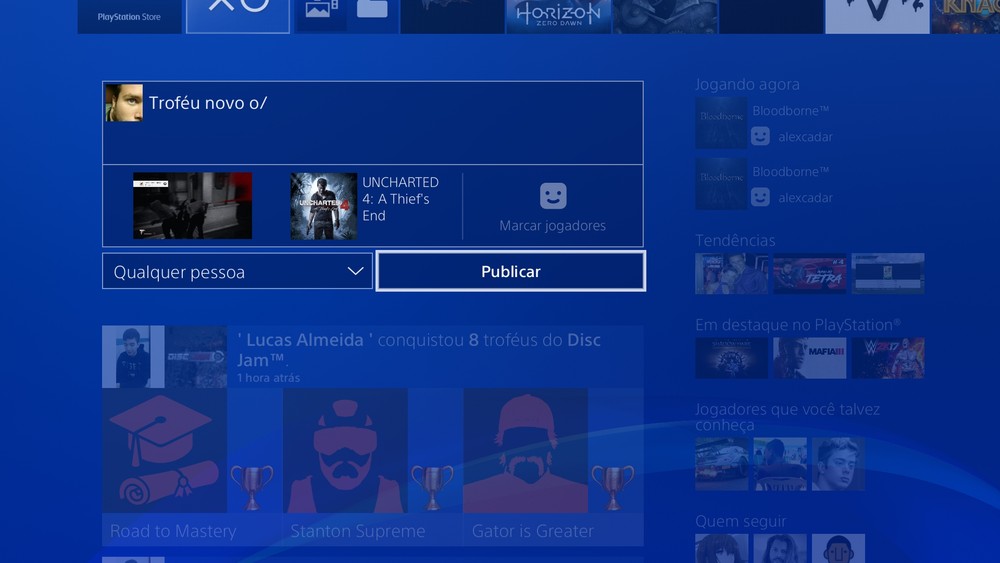Screen dimensions: 1000x563
Task: Click the 1 hora atrás timestamp
Action: 268,378
